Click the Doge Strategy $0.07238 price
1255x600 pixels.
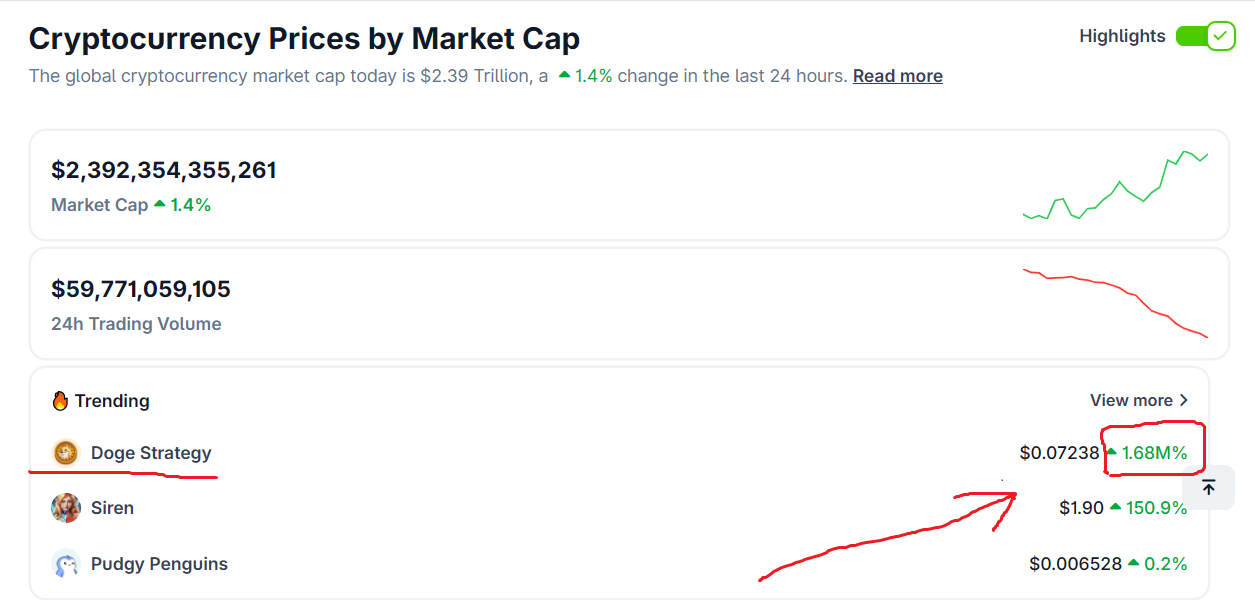1059,453
